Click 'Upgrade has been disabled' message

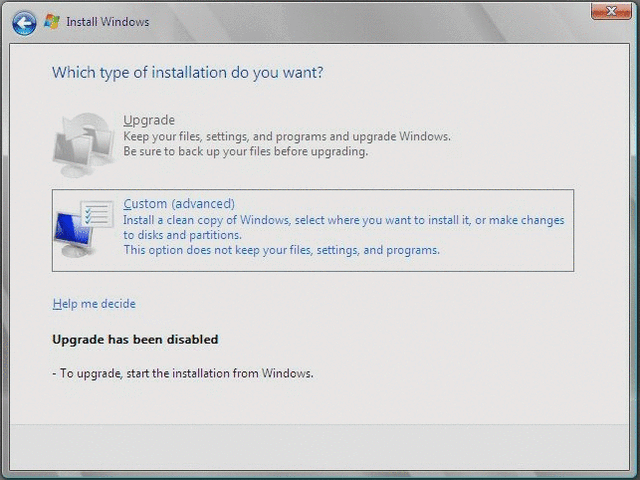135,340
